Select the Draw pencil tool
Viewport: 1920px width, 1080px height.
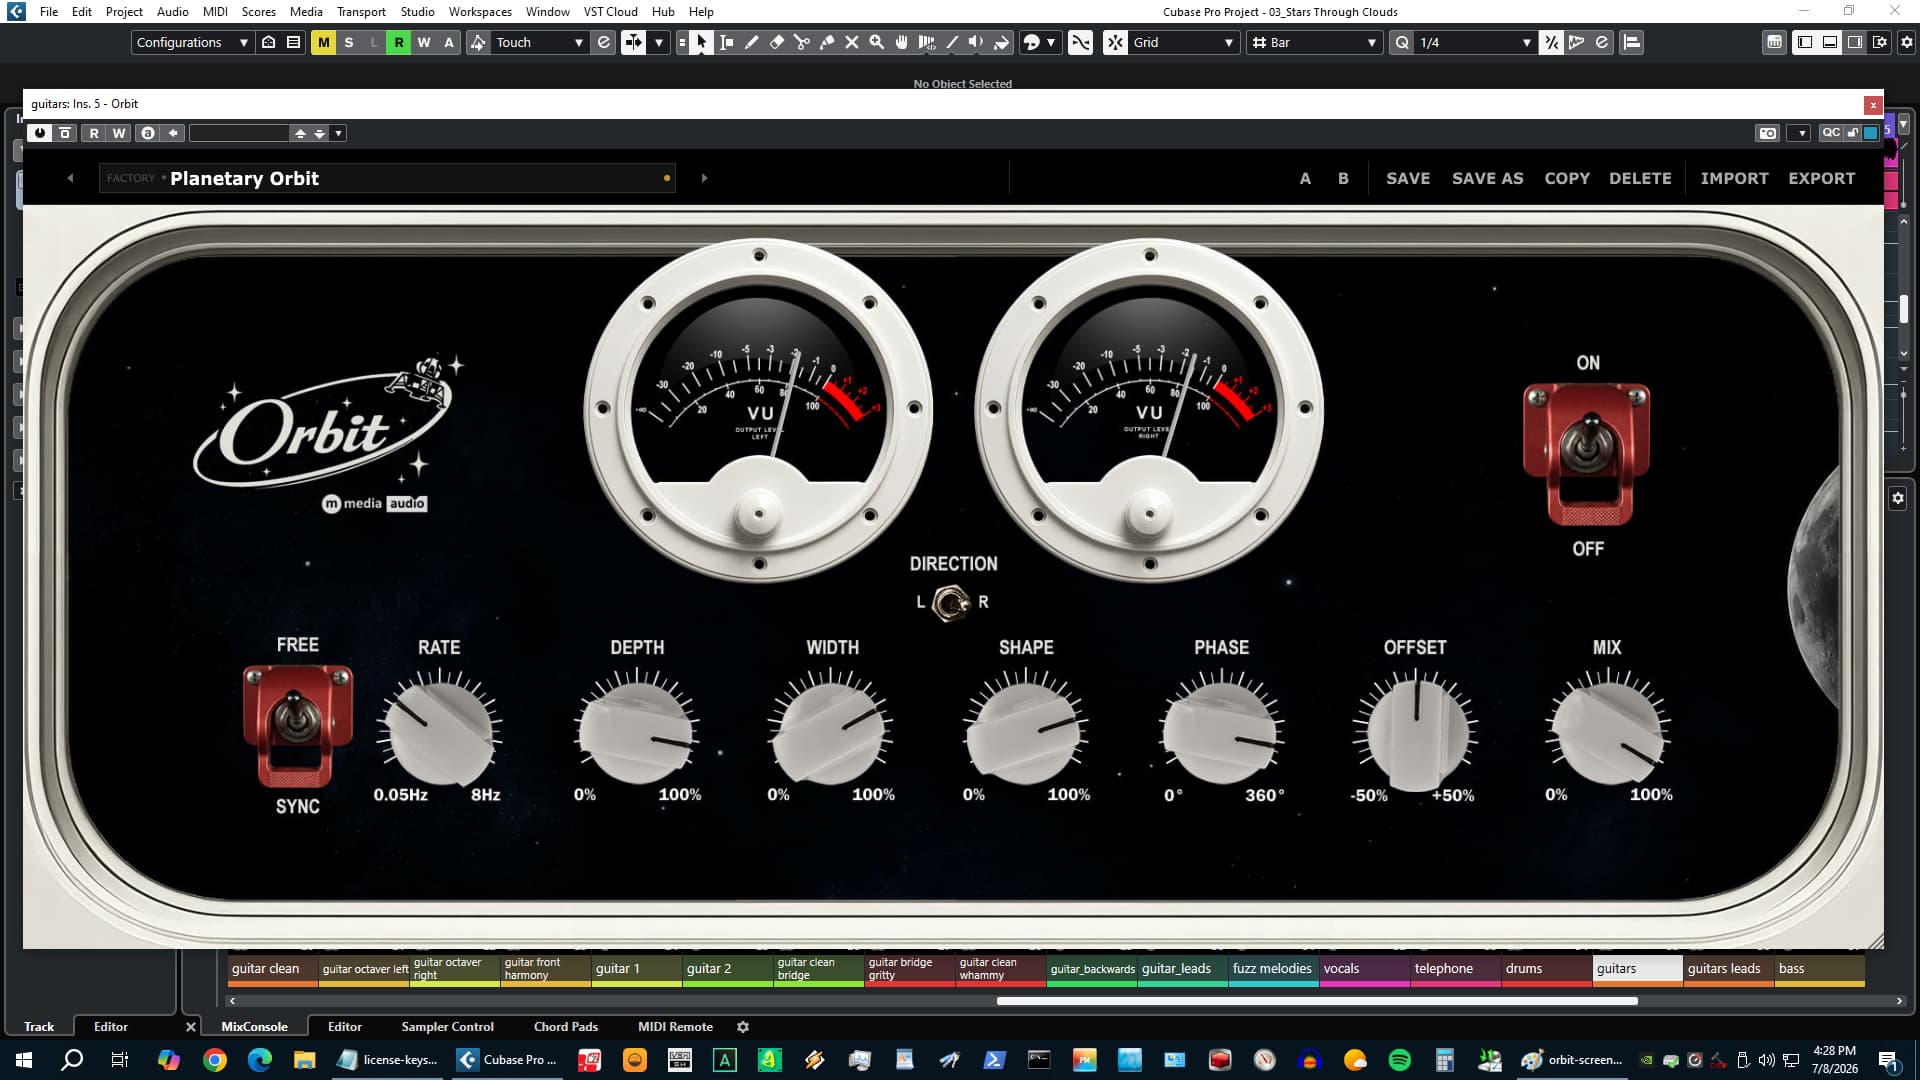coord(752,42)
